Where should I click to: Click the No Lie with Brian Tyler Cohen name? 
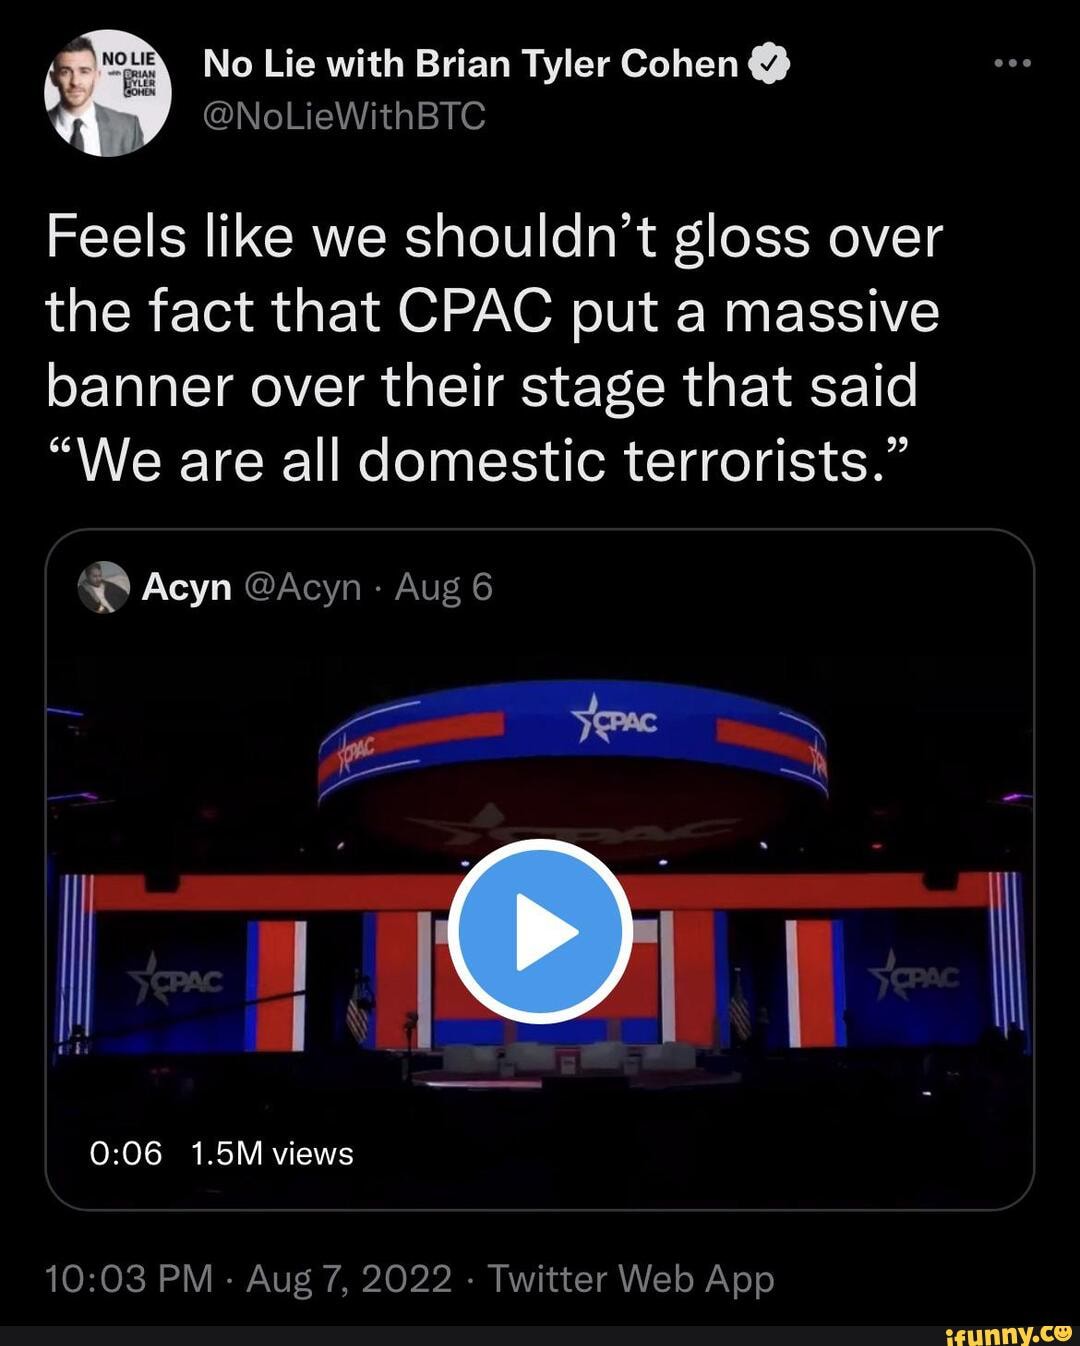point(470,65)
